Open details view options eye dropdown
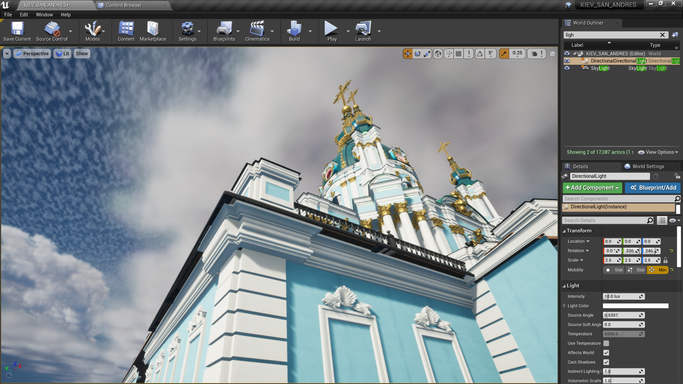This screenshot has width=683, height=384. [674, 221]
